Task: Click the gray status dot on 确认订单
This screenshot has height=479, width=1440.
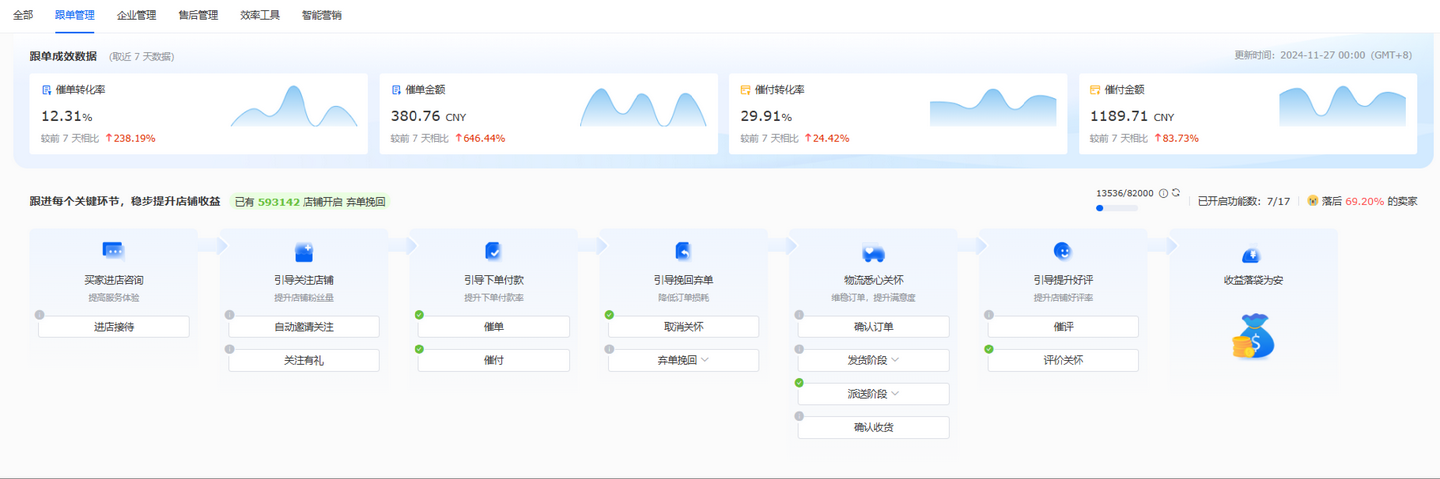Action: 799,315
